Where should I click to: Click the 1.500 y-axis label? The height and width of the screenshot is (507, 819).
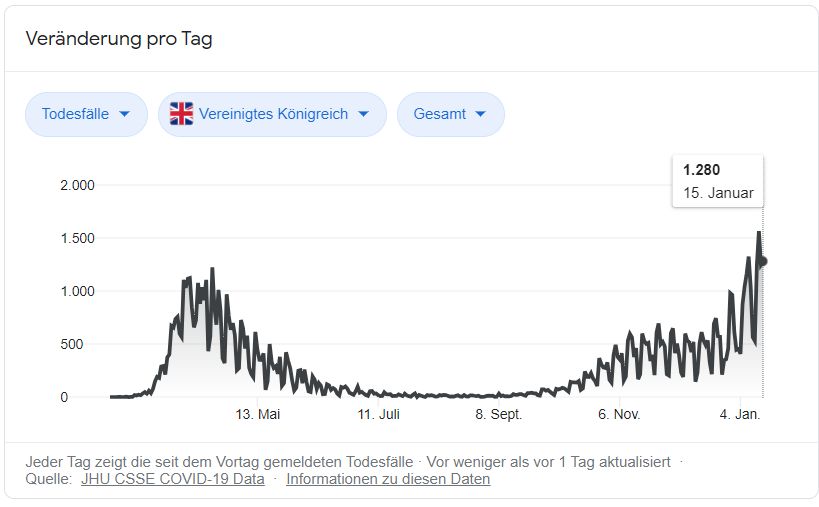77,238
